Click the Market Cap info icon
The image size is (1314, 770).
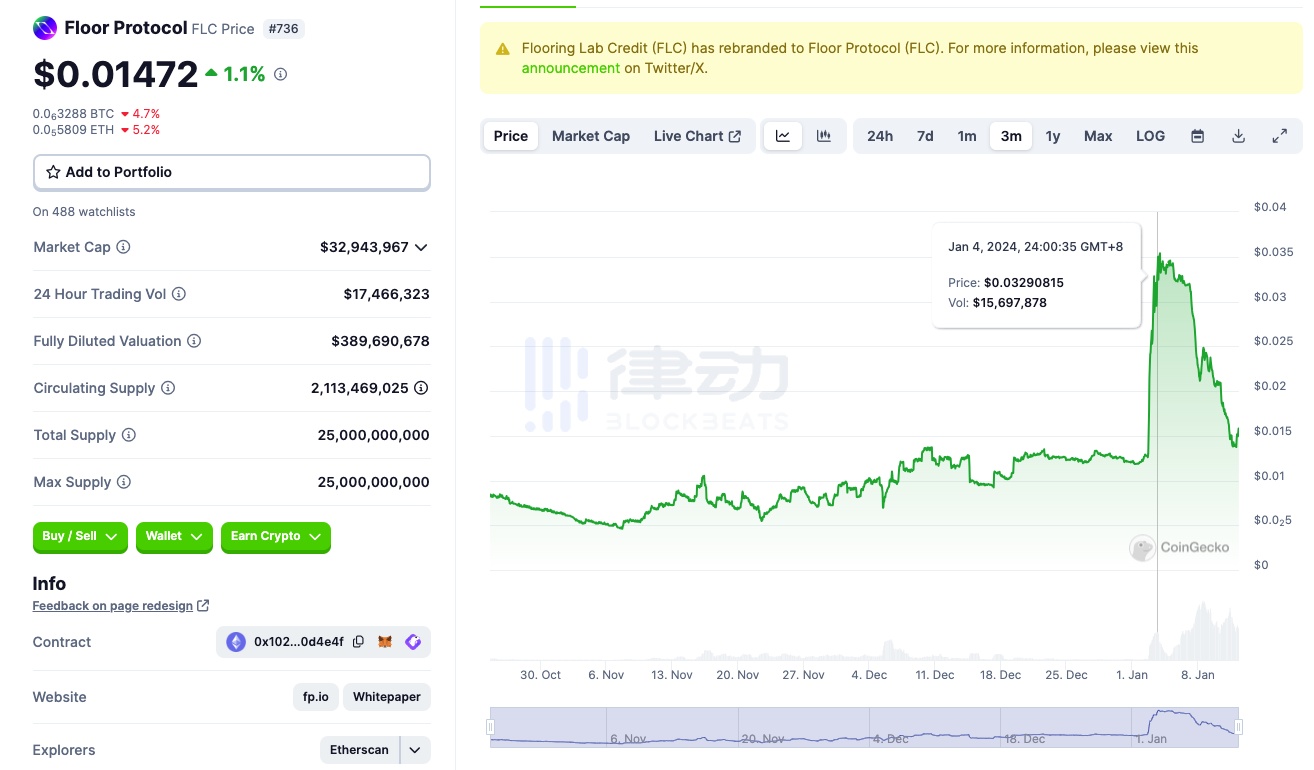click(123, 247)
